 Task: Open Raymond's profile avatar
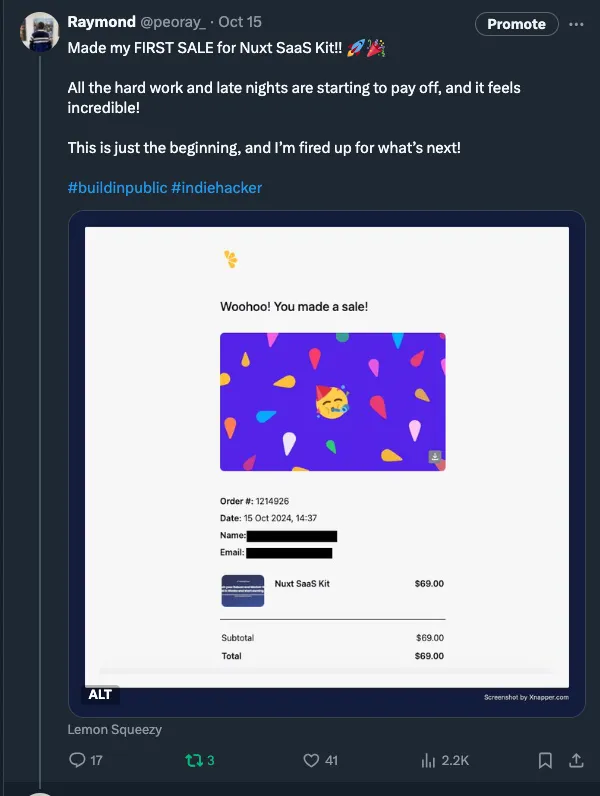point(39,32)
